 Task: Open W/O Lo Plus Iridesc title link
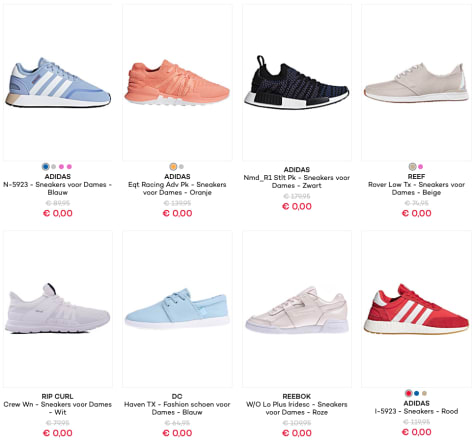[x=297, y=408]
